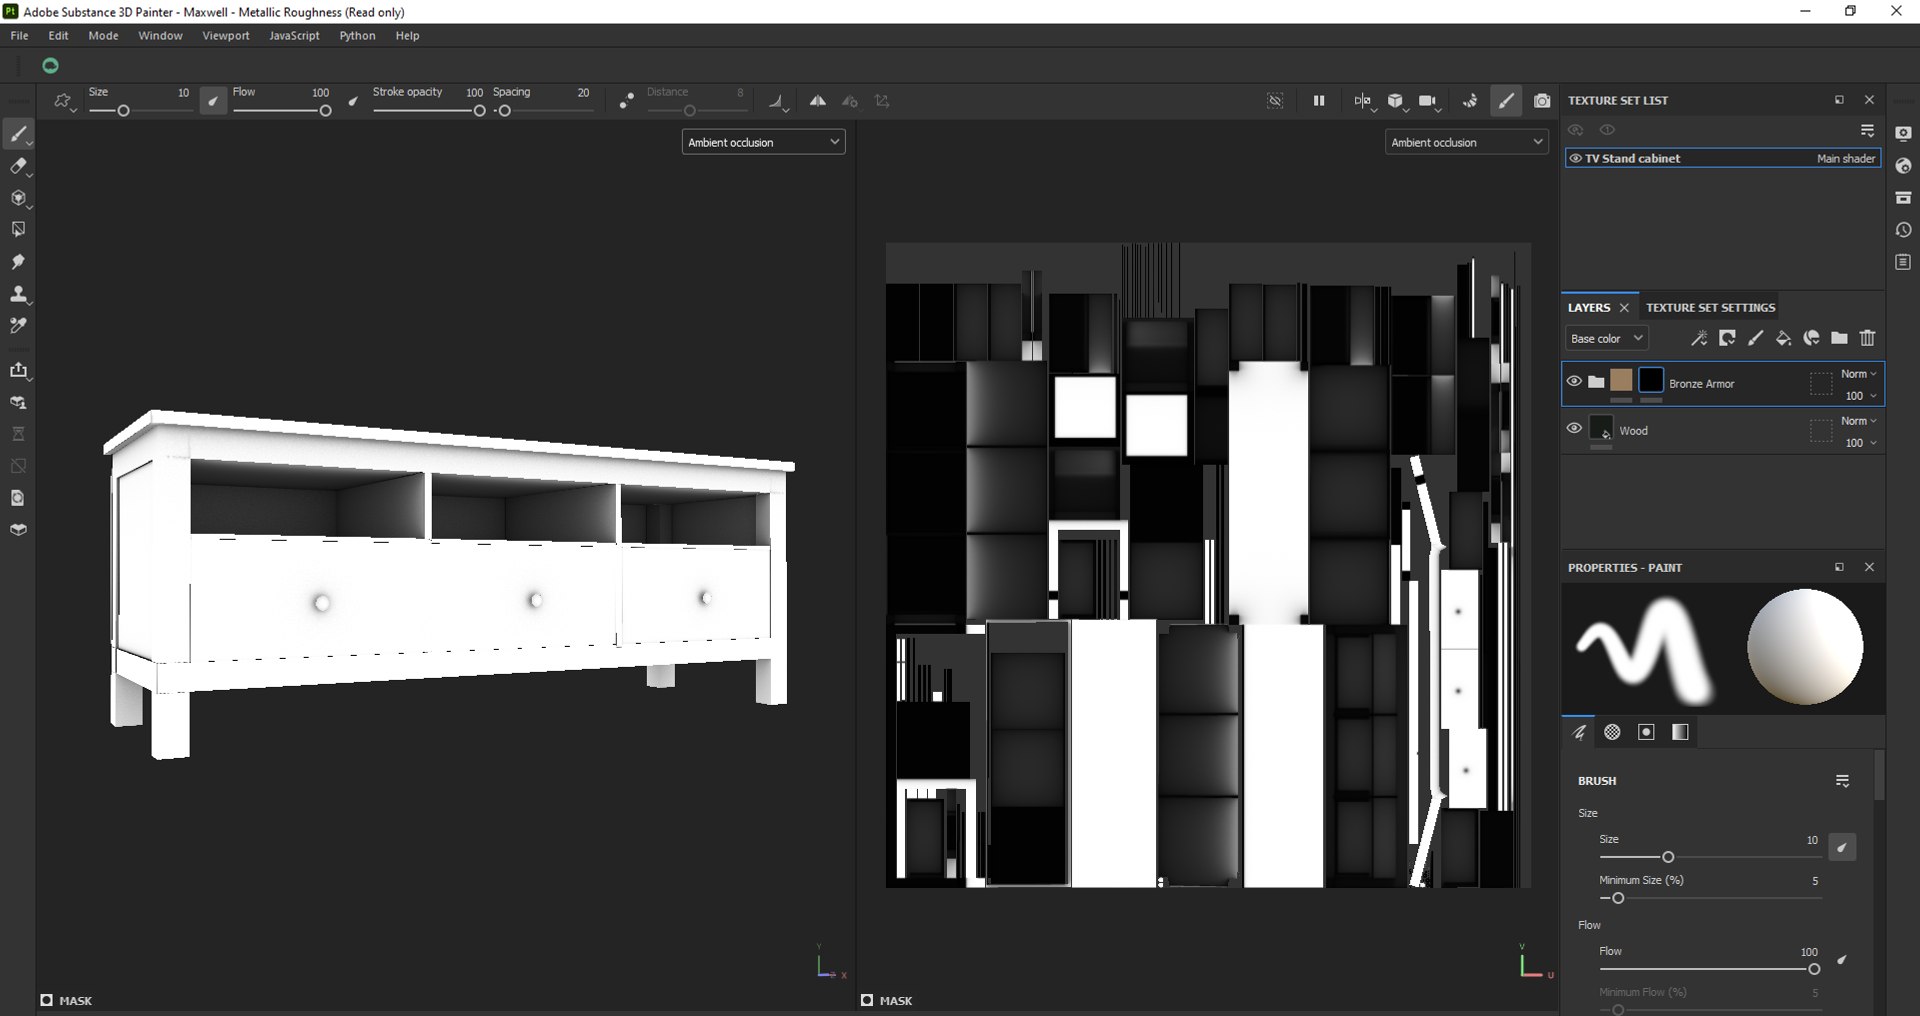Hide the Bronze Armor layer
This screenshot has height=1016, width=1920.
coord(1574,381)
